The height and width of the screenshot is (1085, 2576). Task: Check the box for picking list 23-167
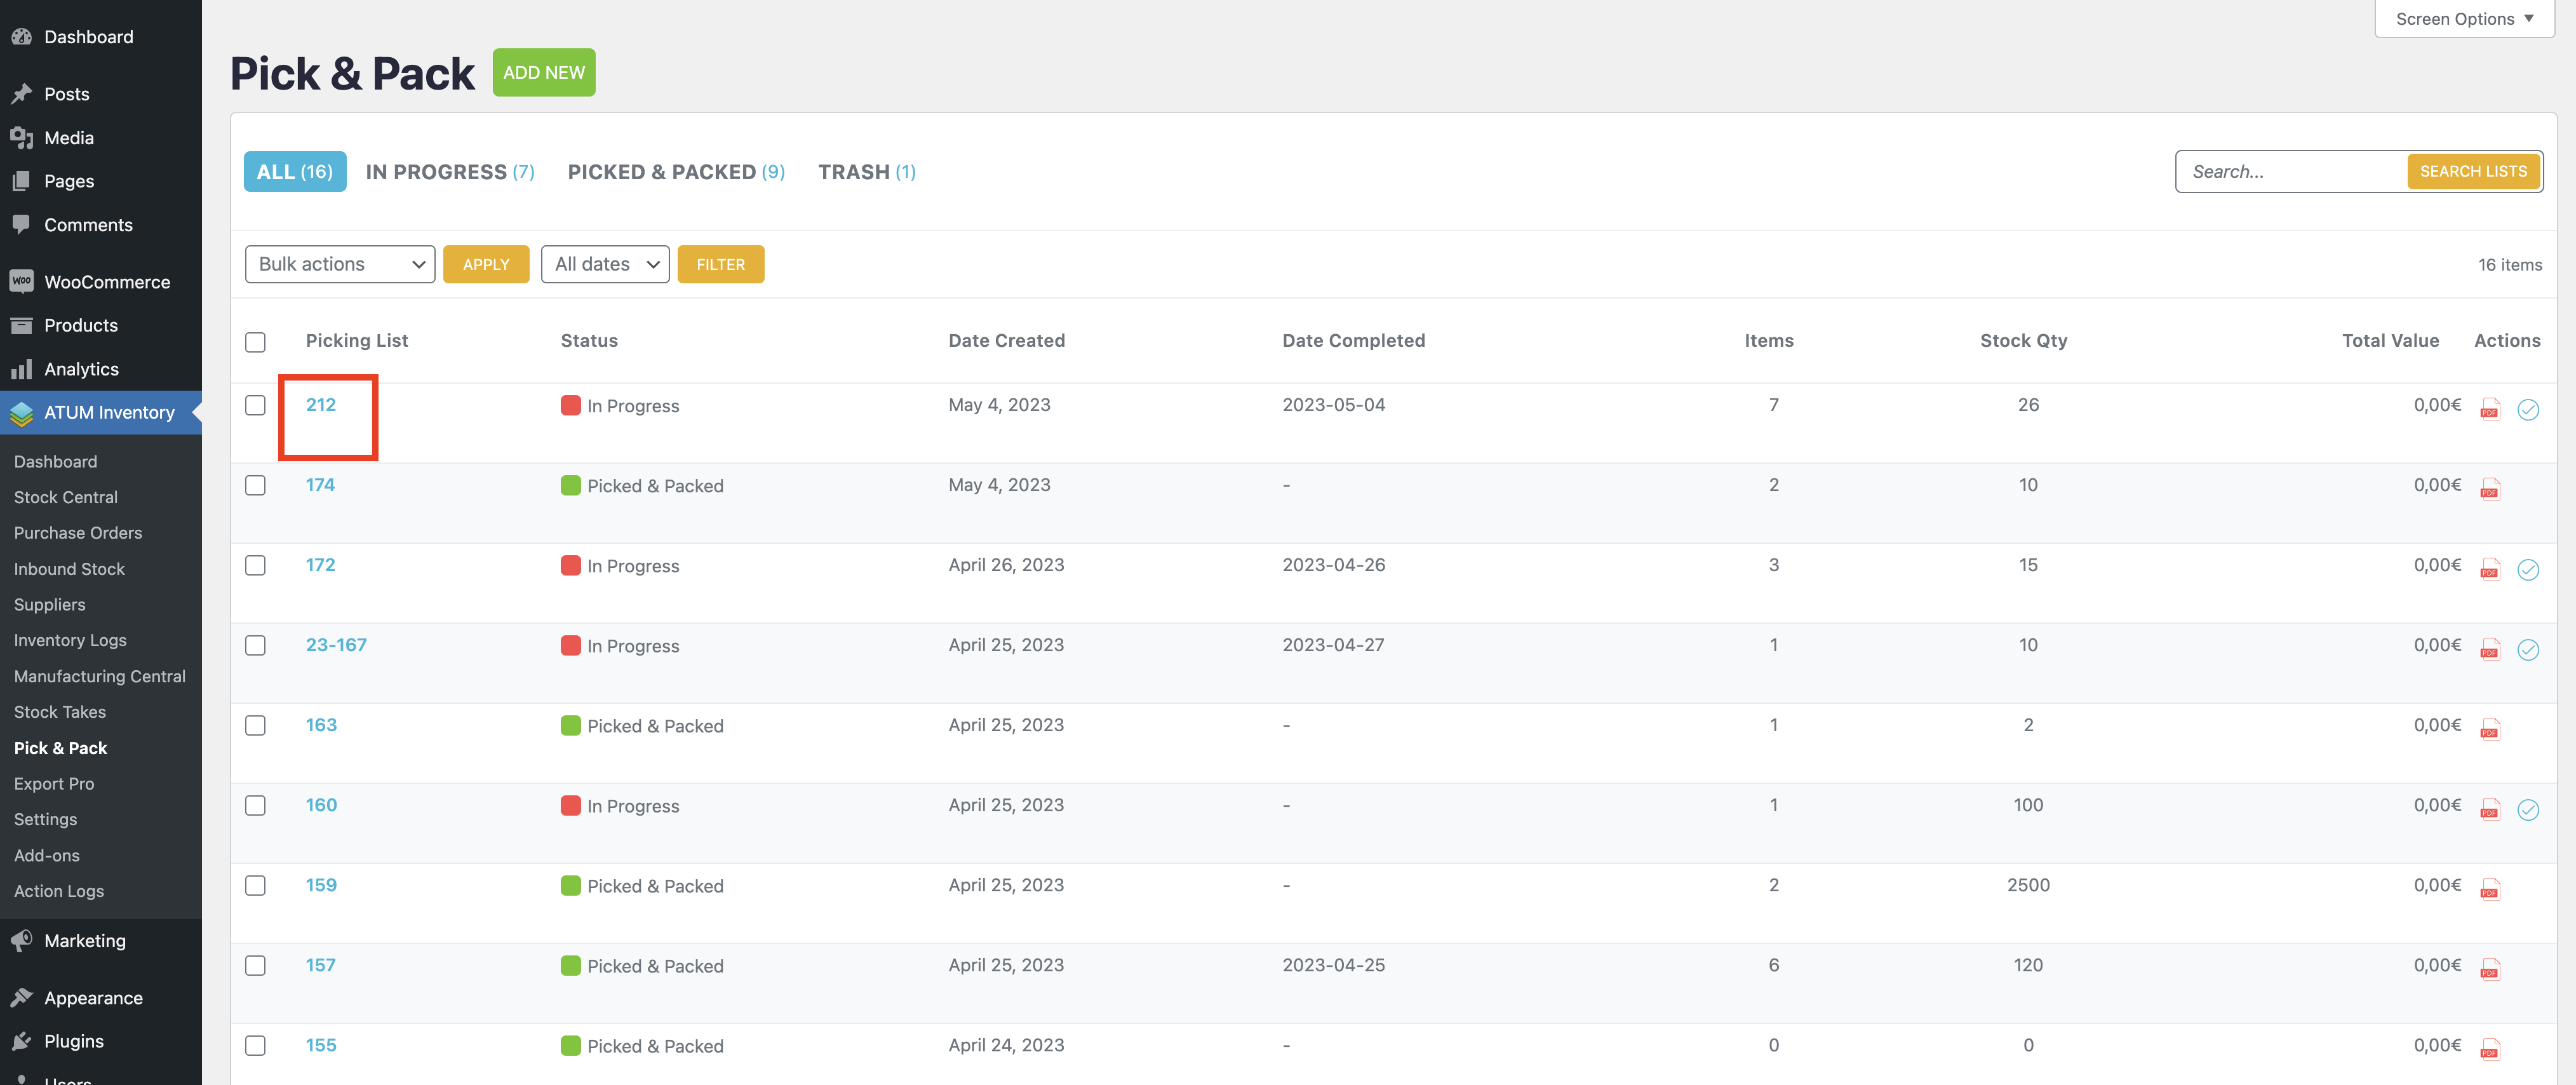(255, 645)
